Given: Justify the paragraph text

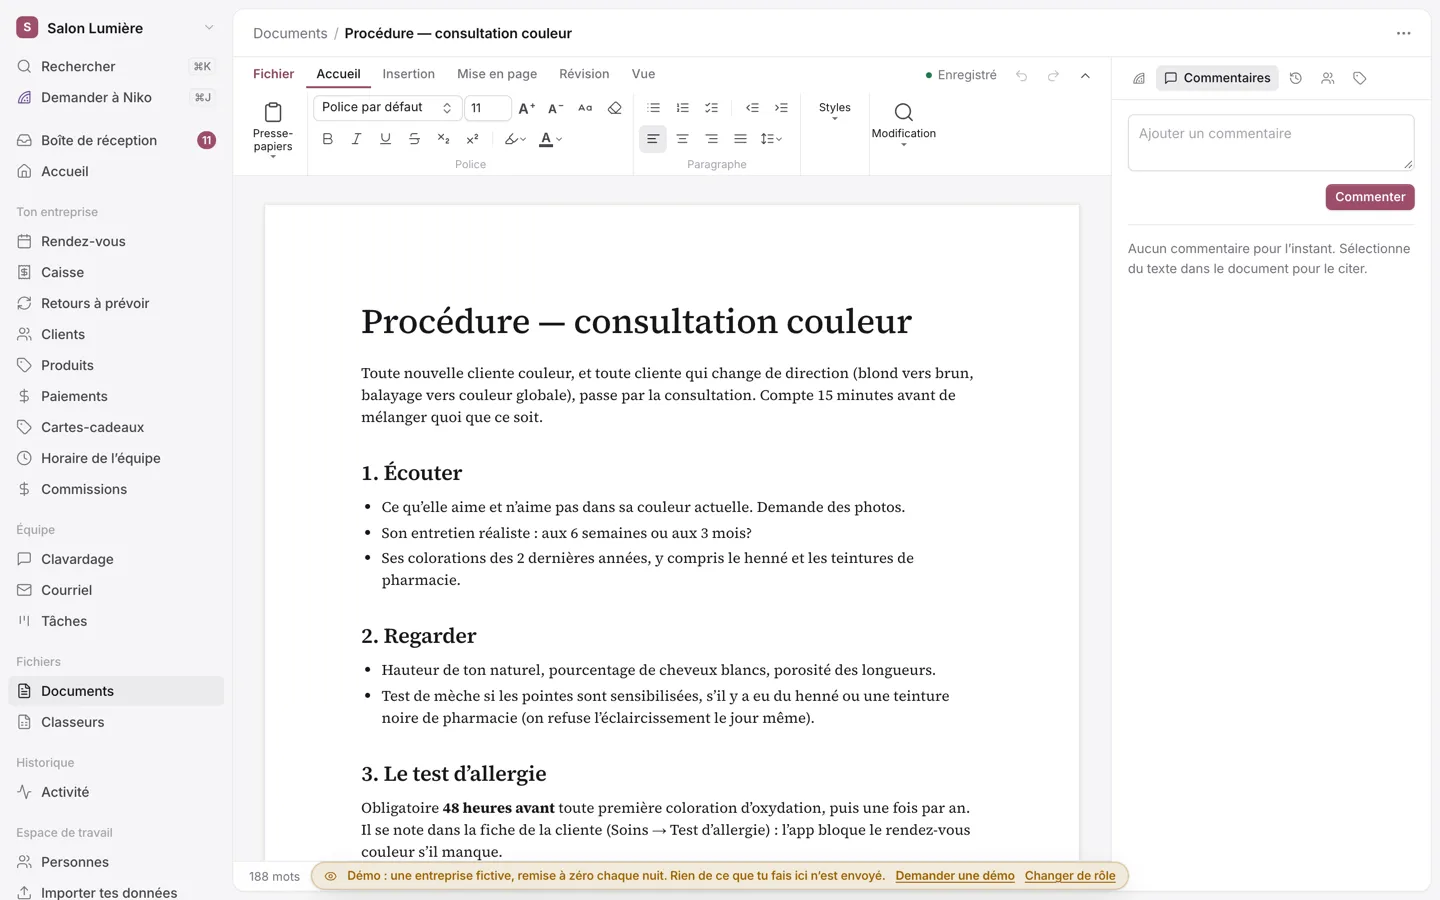Looking at the screenshot, I should [740, 139].
